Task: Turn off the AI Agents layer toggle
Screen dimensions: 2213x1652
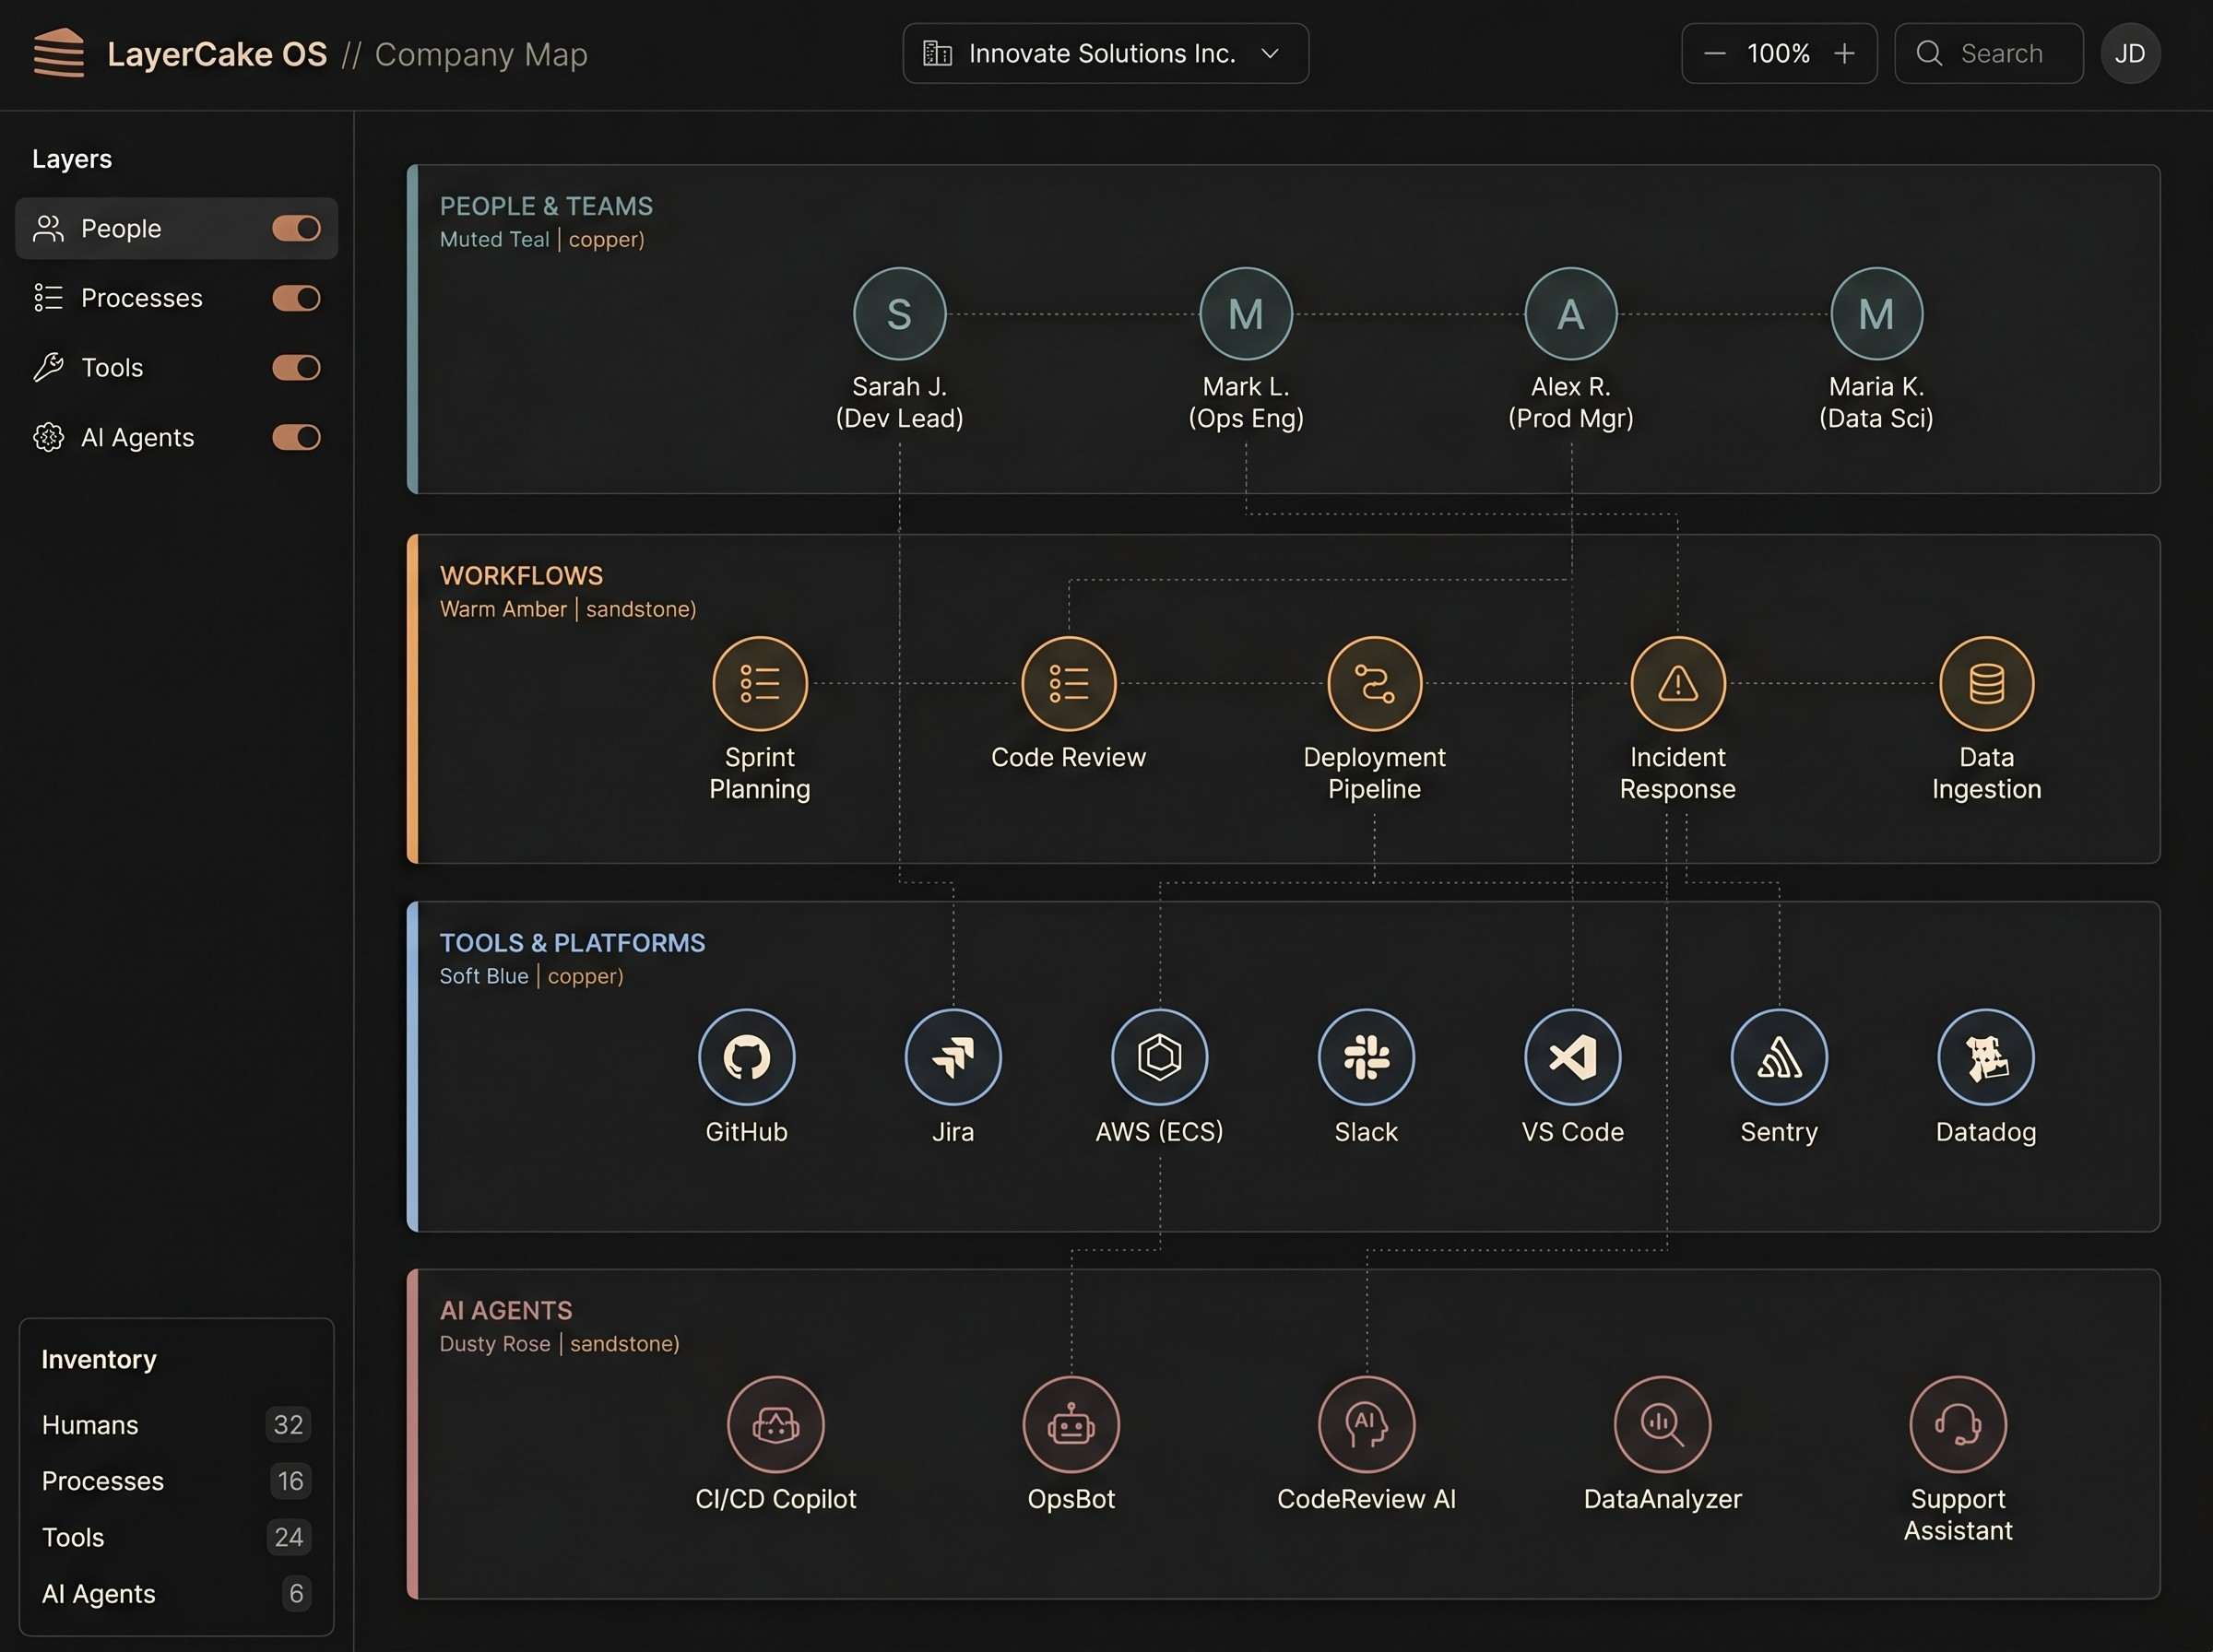Action: pyautogui.click(x=296, y=437)
